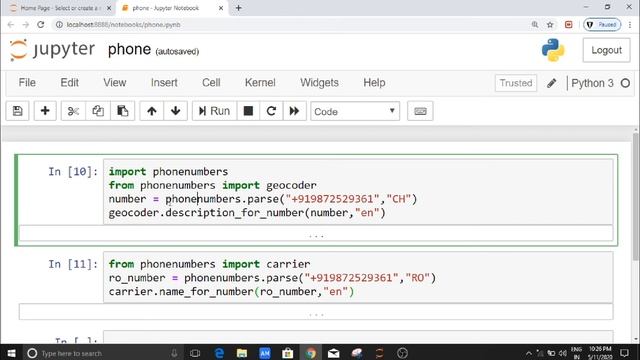Click inside code cell In [10]
The width and height of the screenshot is (640, 360).
[358, 192]
